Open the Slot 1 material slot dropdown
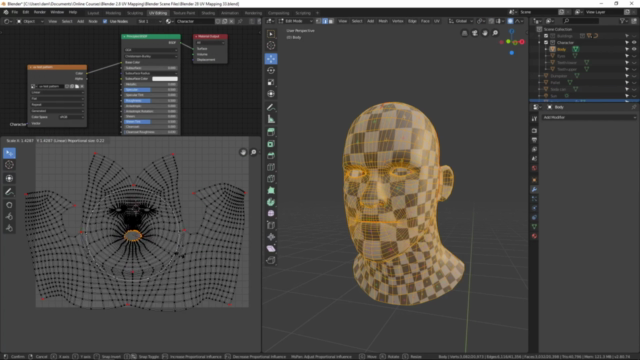The image size is (640, 360). (x=149, y=21)
